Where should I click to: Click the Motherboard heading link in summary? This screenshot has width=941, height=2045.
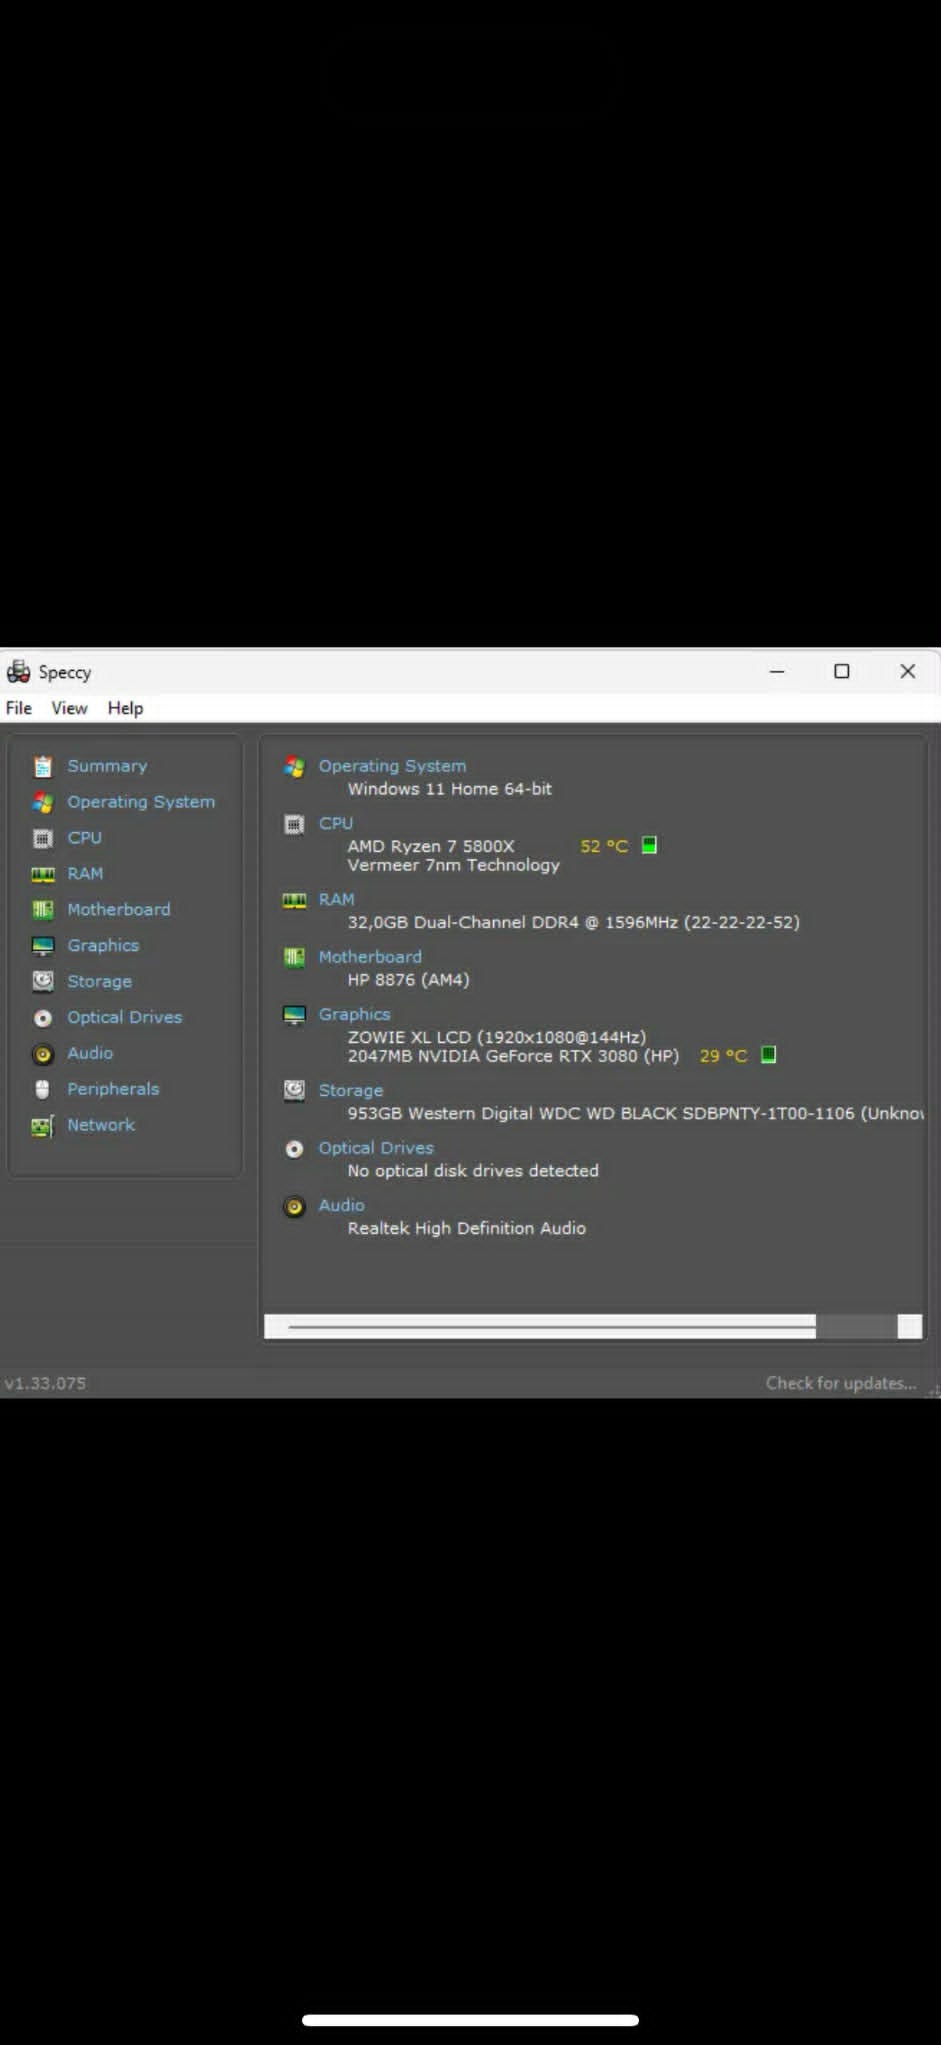pyautogui.click(x=370, y=957)
